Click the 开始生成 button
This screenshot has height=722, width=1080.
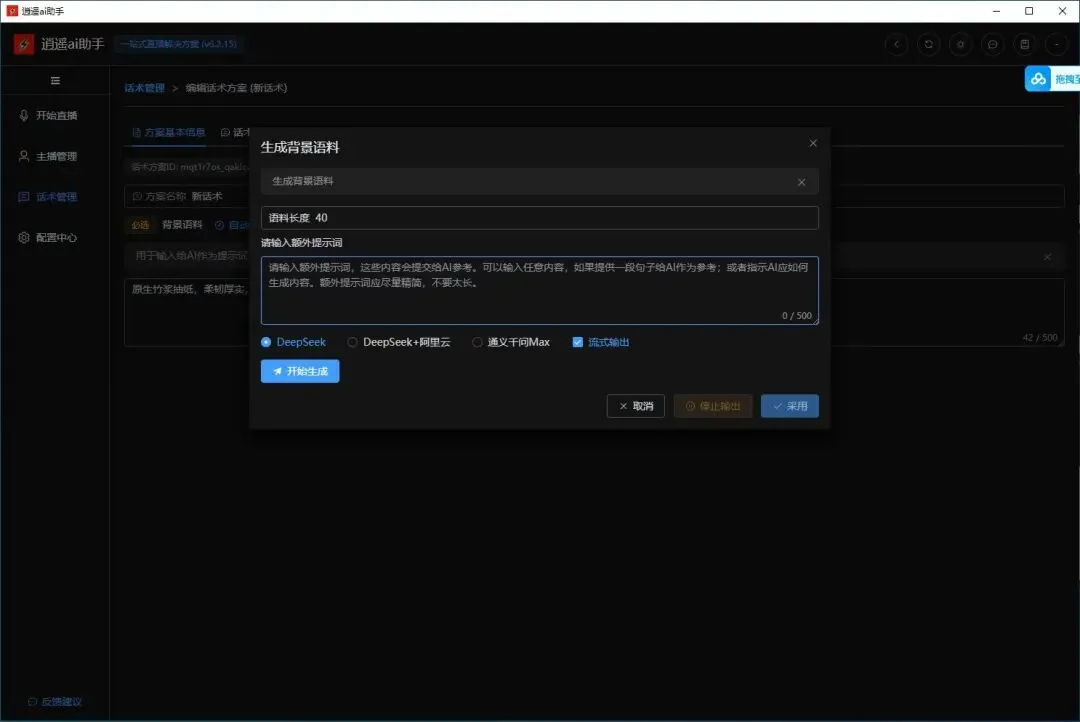[300, 371]
